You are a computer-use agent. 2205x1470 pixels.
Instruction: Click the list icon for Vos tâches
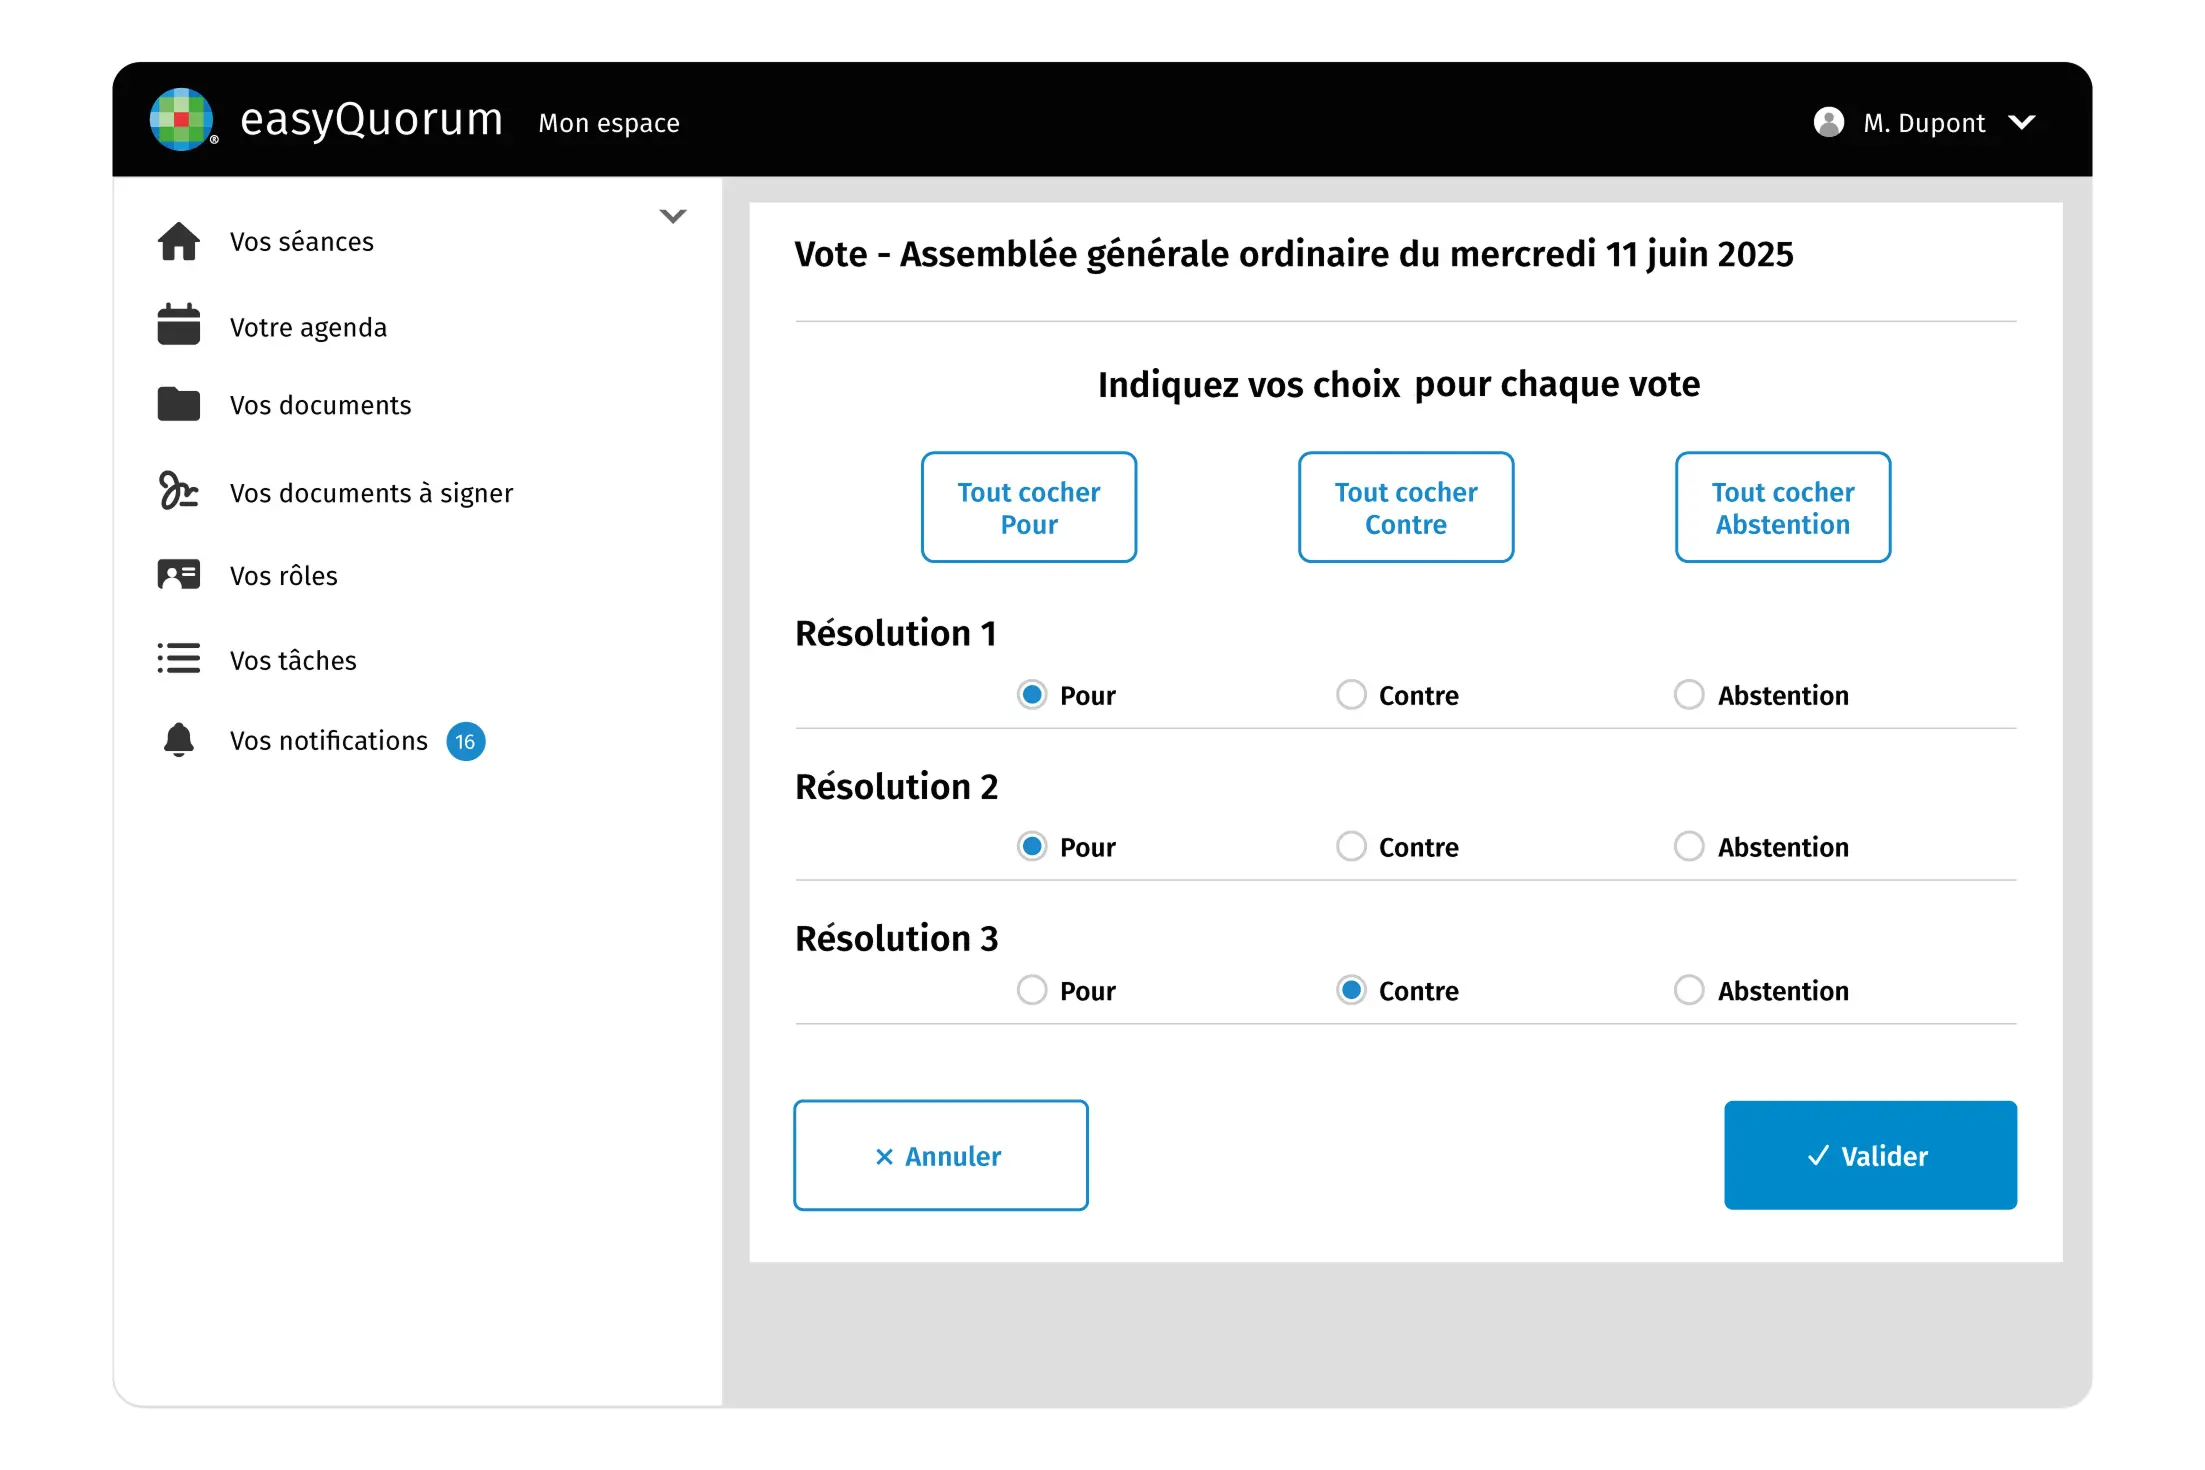click(x=178, y=659)
